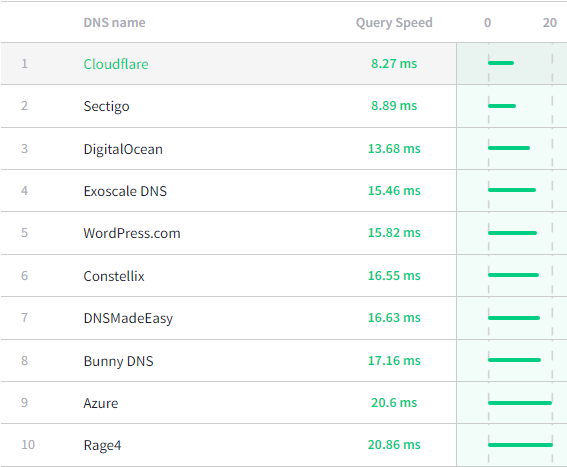The width and height of the screenshot is (567, 467).
Task: Click the chart axis label 20
Action: pyautogui.click(x=550, y=23)
